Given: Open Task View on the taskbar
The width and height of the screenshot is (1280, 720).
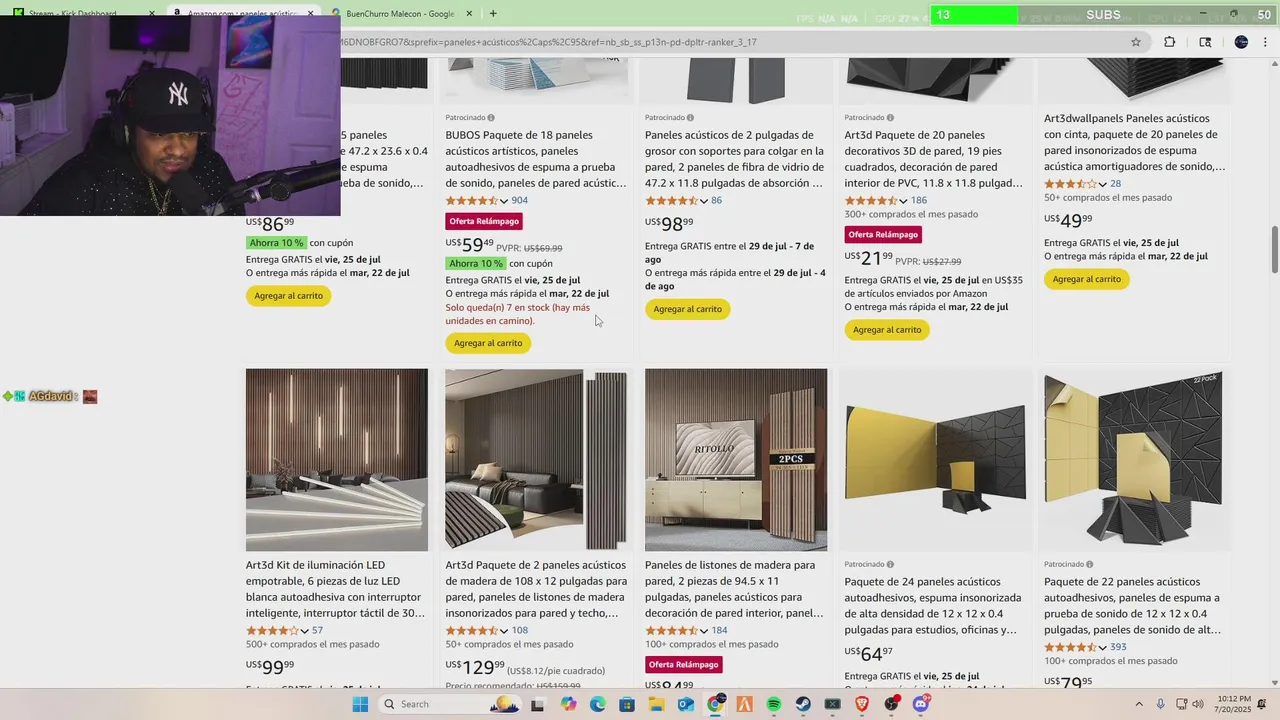Looking at the screenshot, I should (537, 704).
